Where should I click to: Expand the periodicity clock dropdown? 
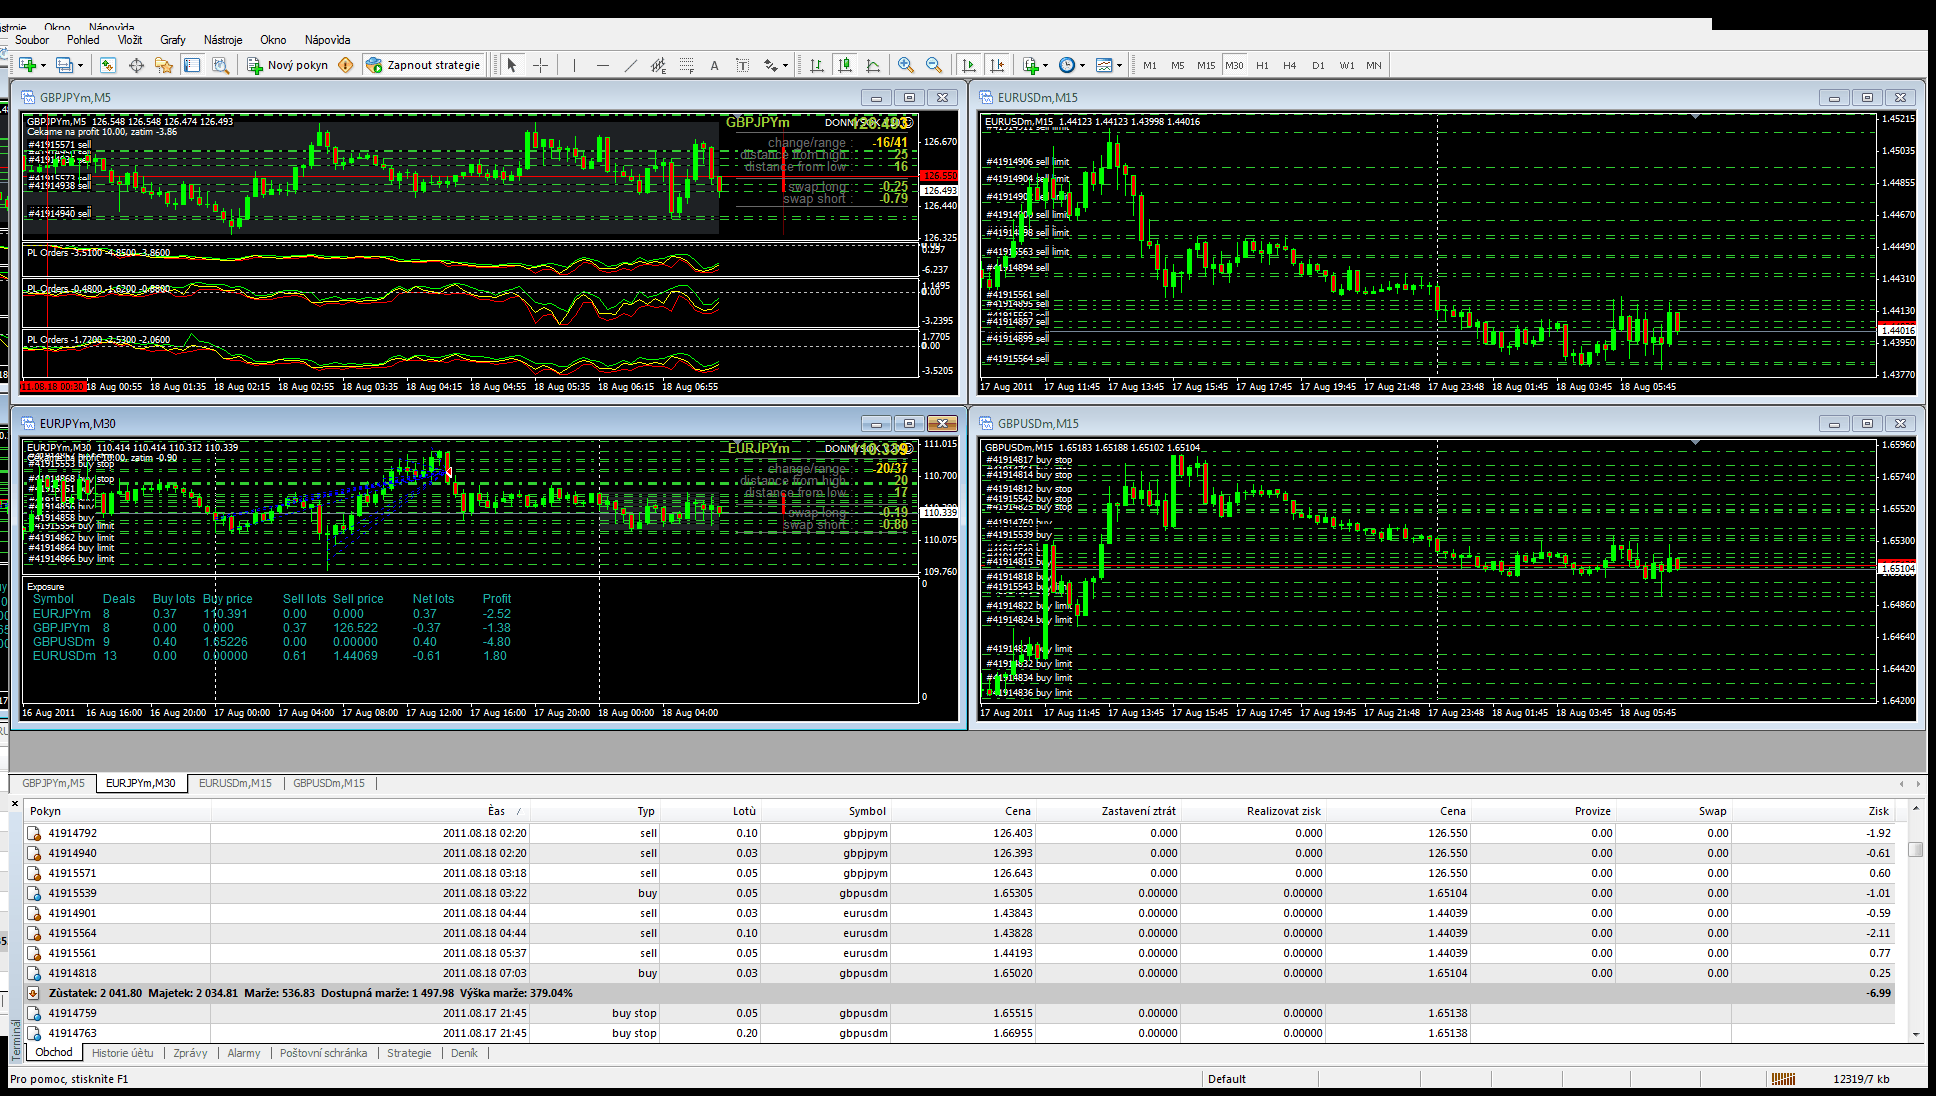coord(1082,65)
